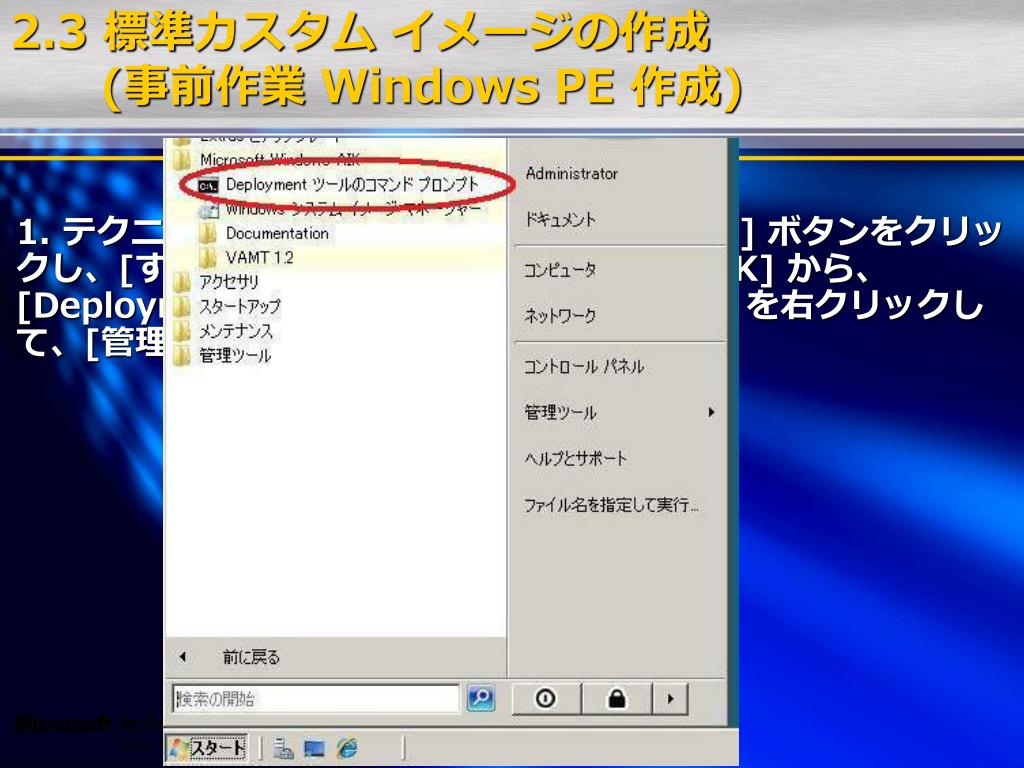Open ドキュメント from right pane
The width and height of the screenshot is (1024, 768).
[560, 219]
